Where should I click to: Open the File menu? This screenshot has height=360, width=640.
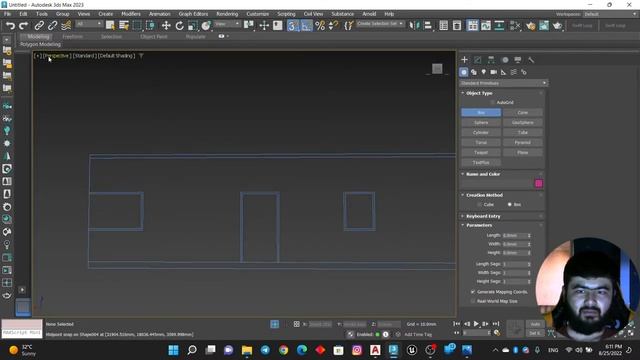tap(7, 14)
